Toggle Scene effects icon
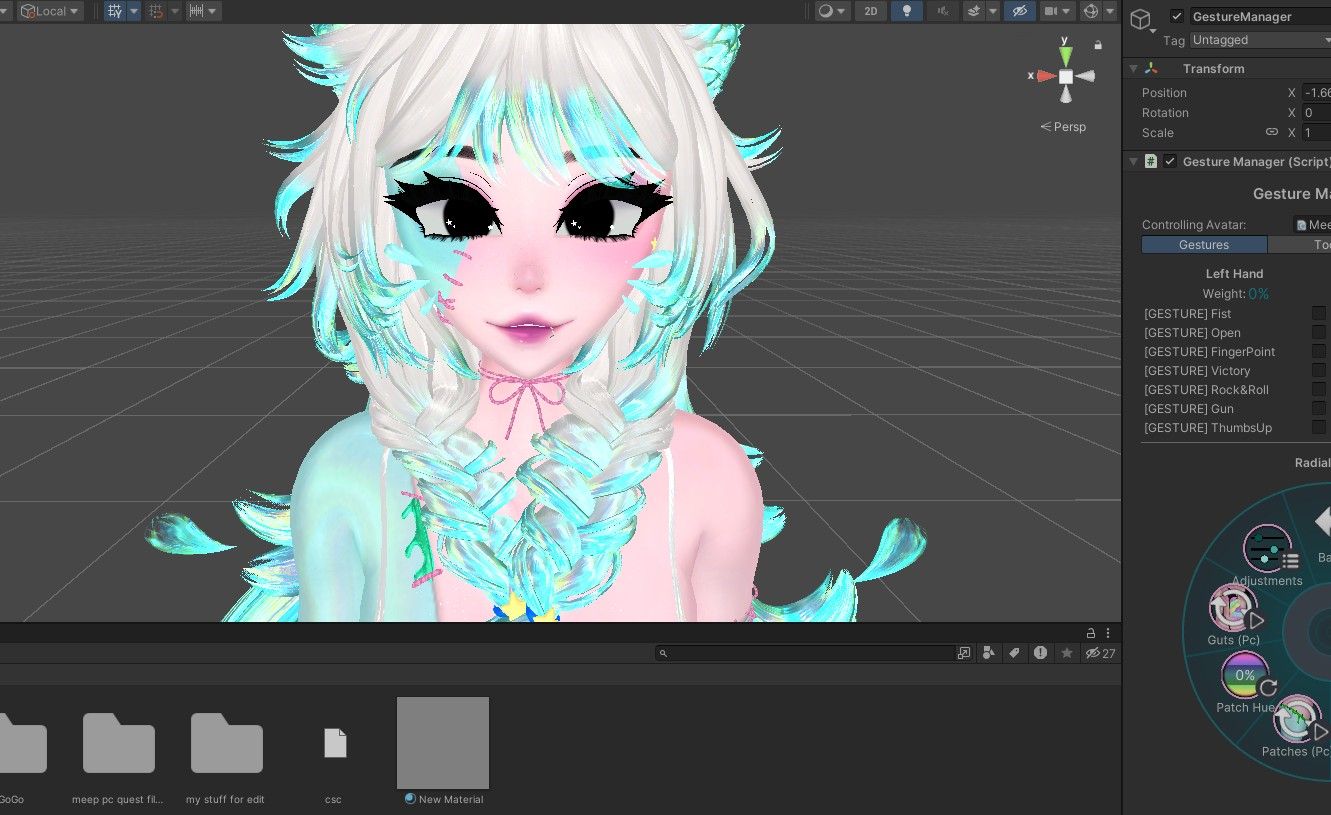 973,11
